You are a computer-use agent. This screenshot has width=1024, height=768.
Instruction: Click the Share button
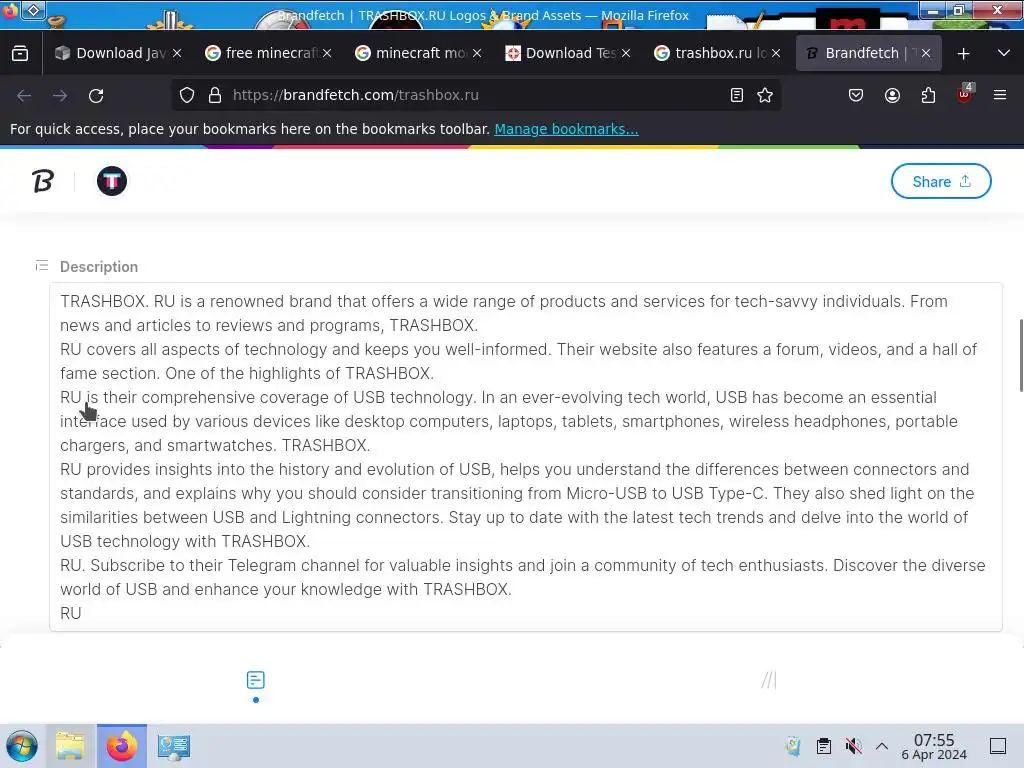(x=941, y=181)
